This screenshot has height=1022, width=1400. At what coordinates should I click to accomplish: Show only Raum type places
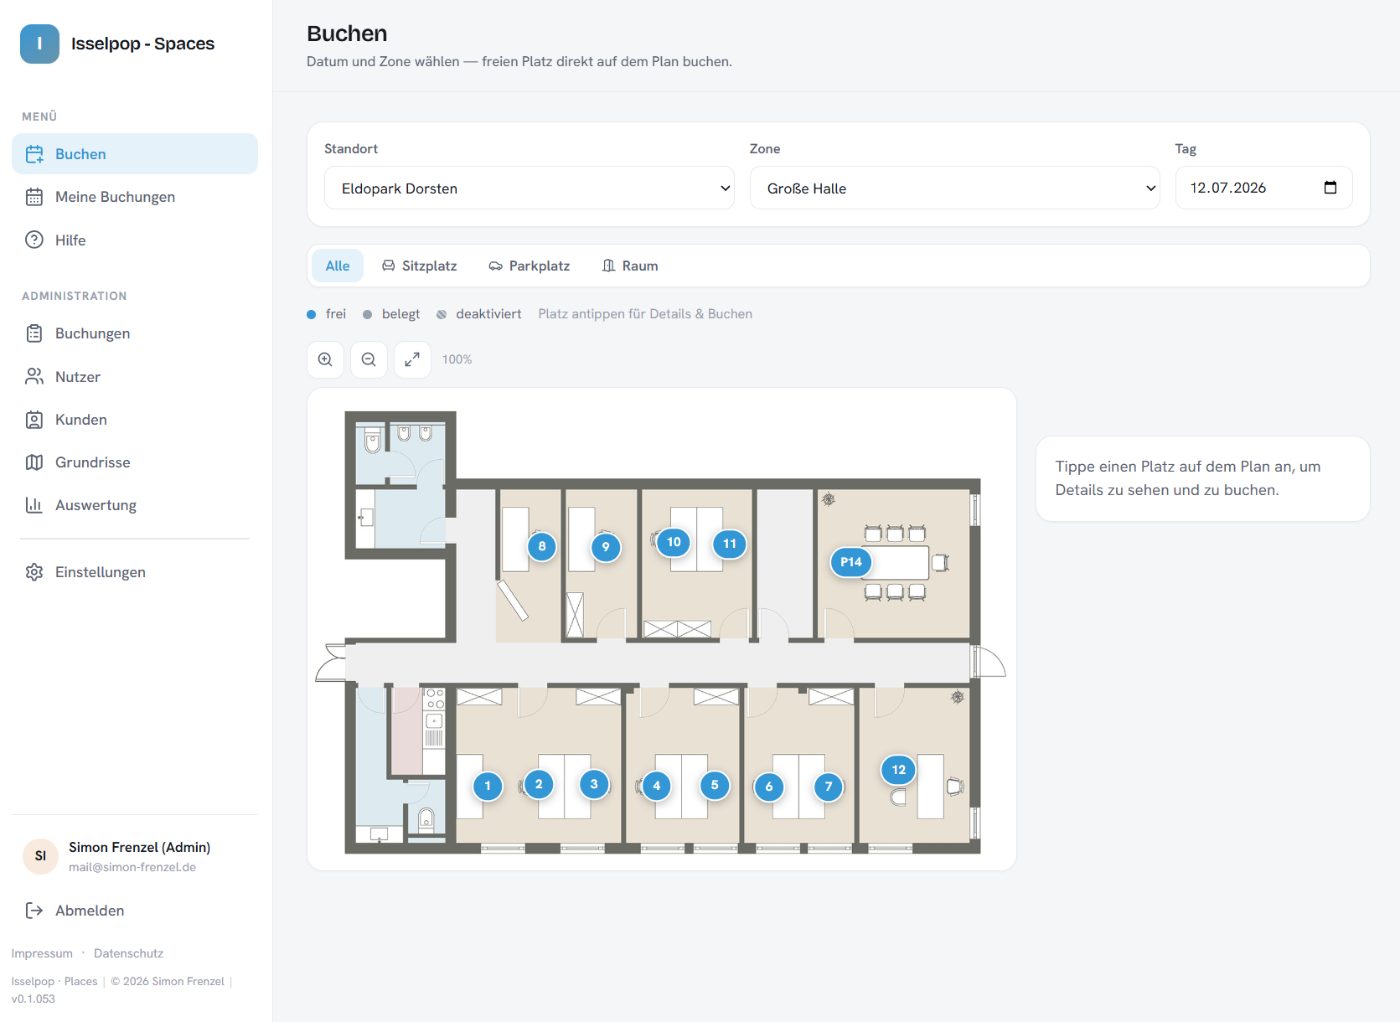pos(630,266)
